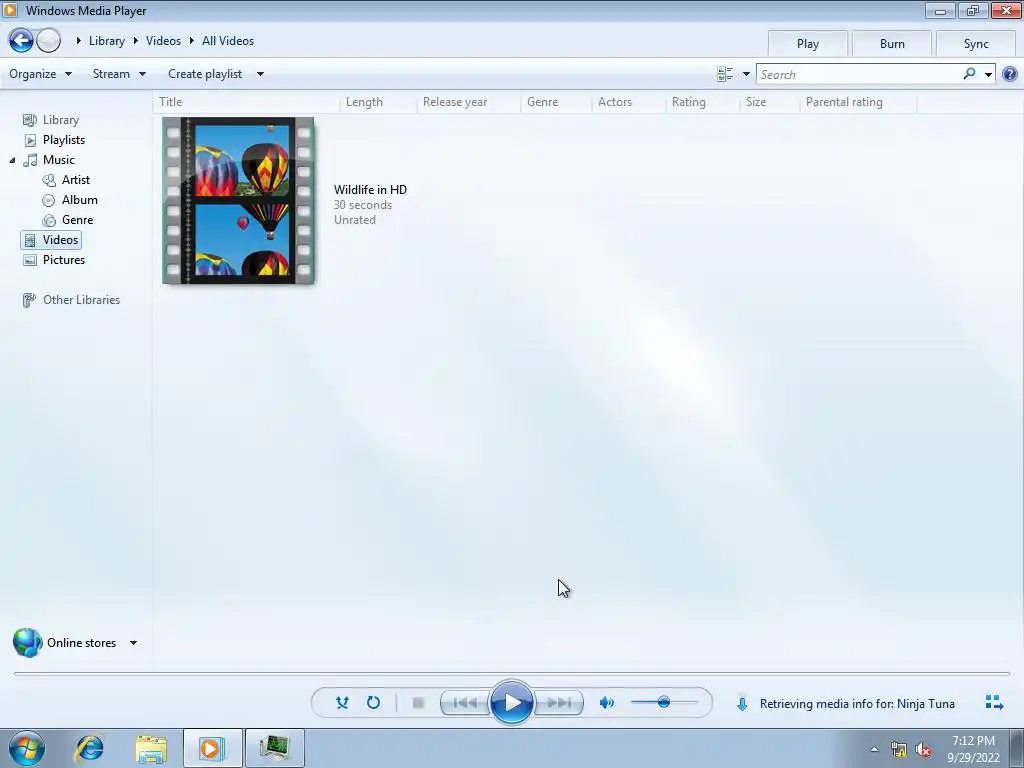Viewport: 1024px width, 768px height.
Task: Click the Back navigation arrow
Action: 21,40
